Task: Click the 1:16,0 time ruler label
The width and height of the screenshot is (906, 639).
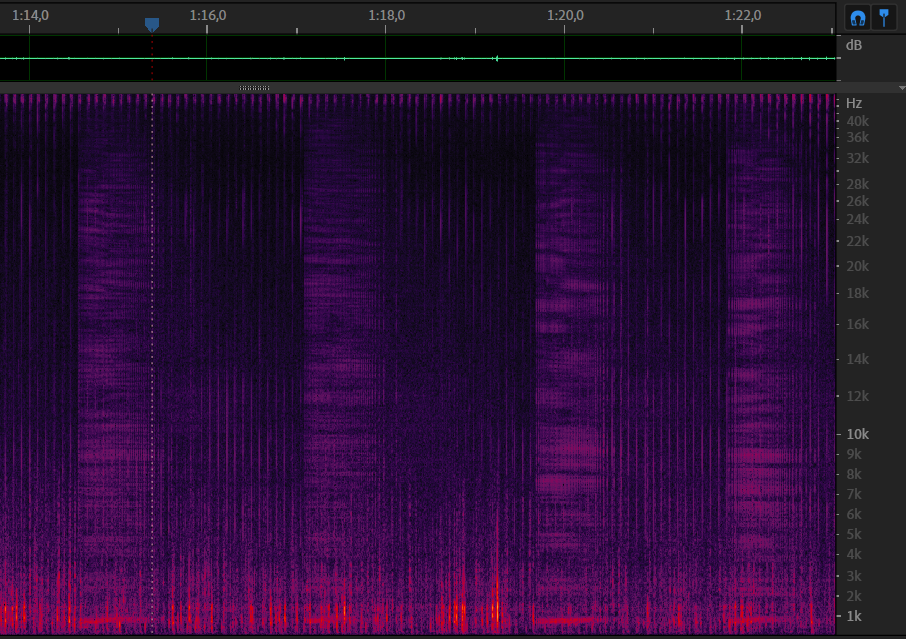Action: point(208,15)
